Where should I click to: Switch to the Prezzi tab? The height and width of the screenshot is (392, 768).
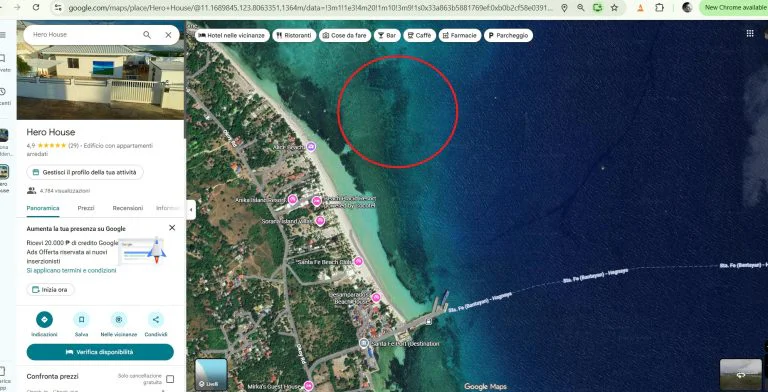pyautogui.click(x=86, y=208)
